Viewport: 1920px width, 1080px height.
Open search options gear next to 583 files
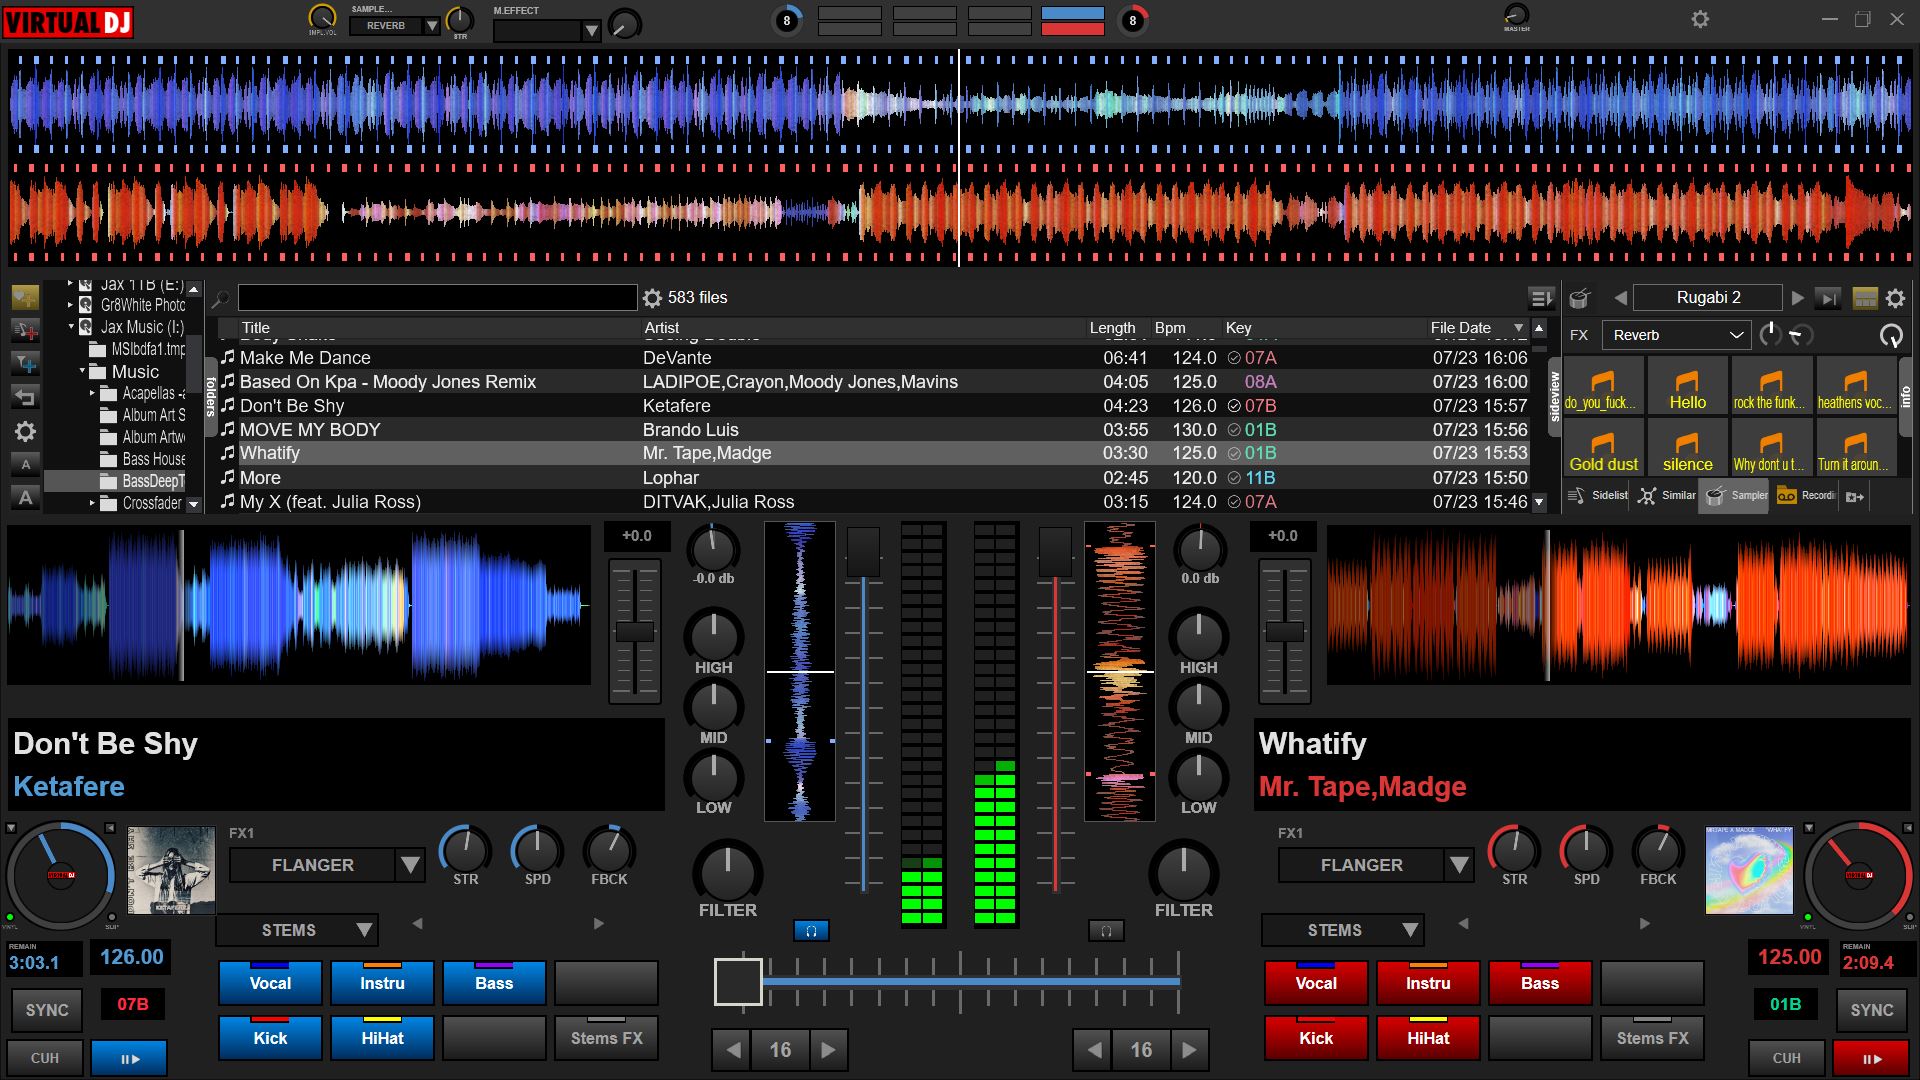[x=652, y=298]
